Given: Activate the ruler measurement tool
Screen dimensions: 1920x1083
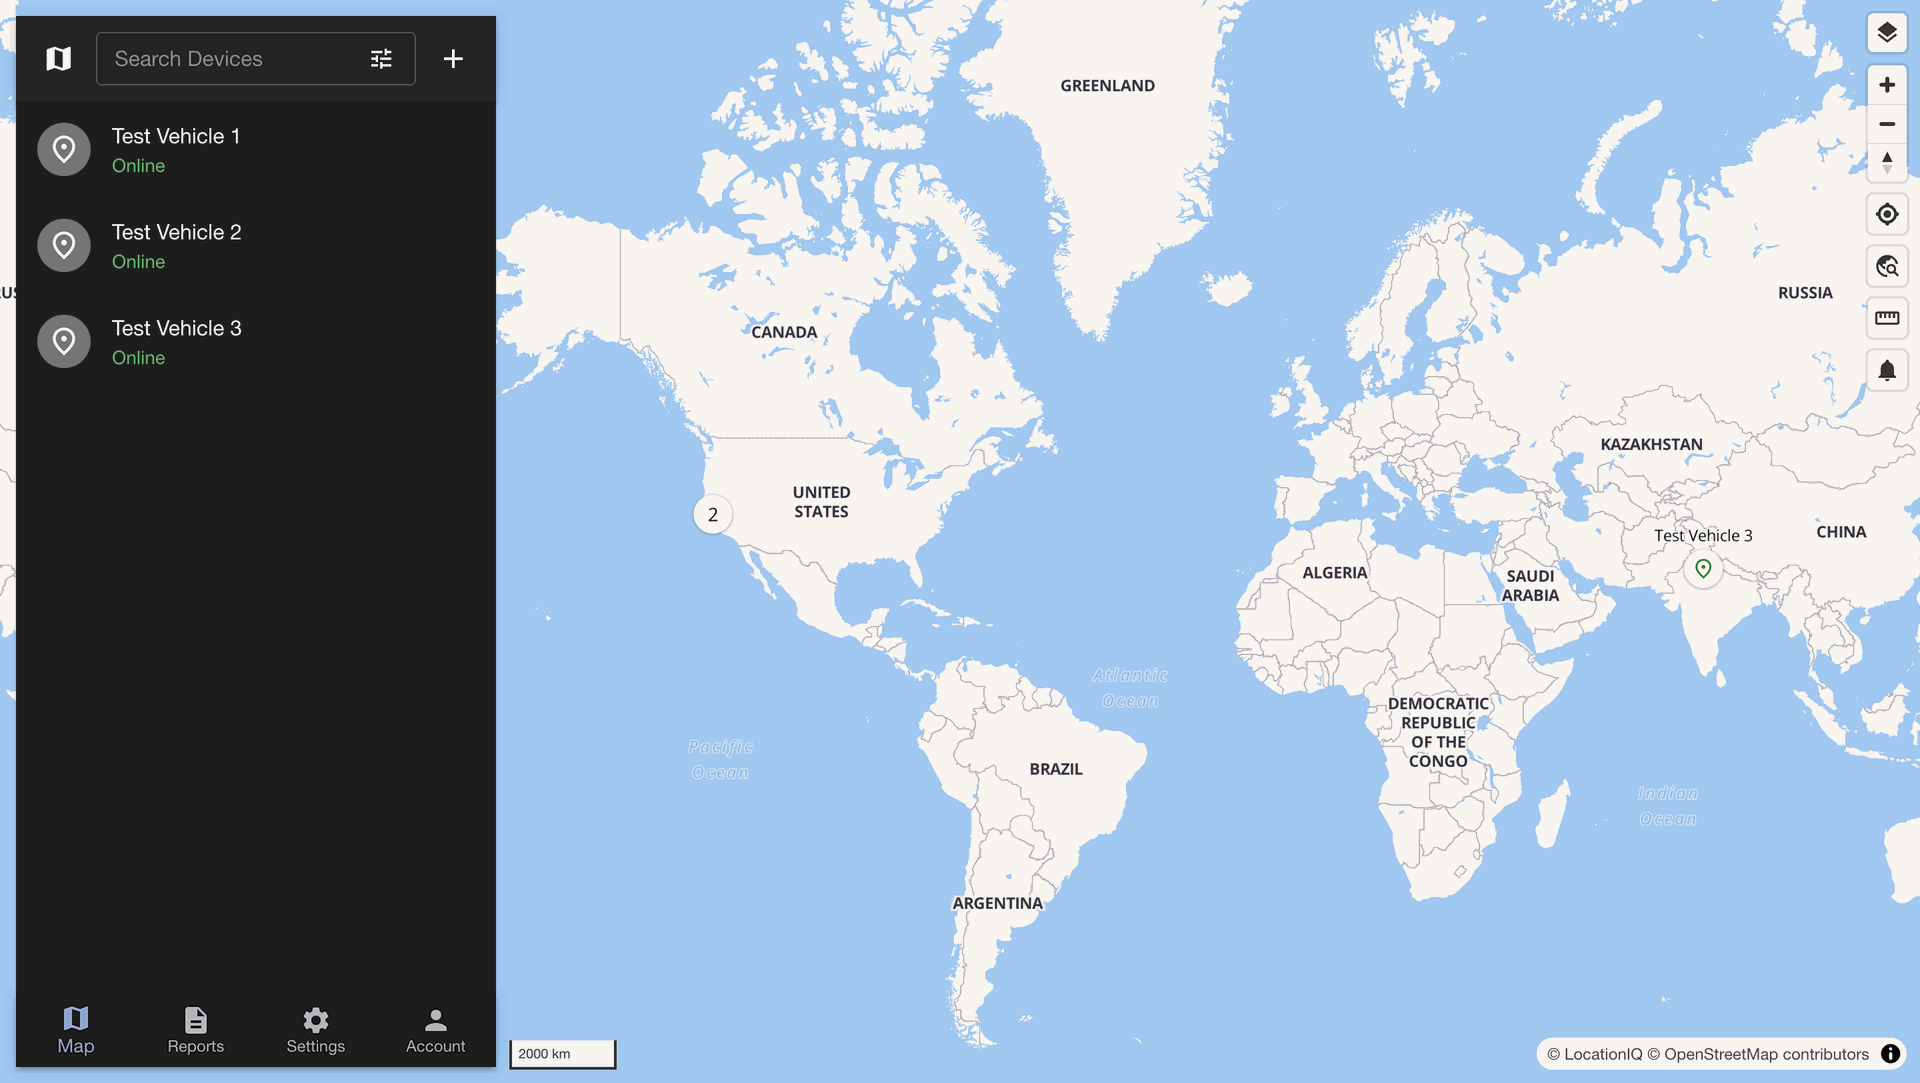Looking at the screenshot, I should [1887, 319].
